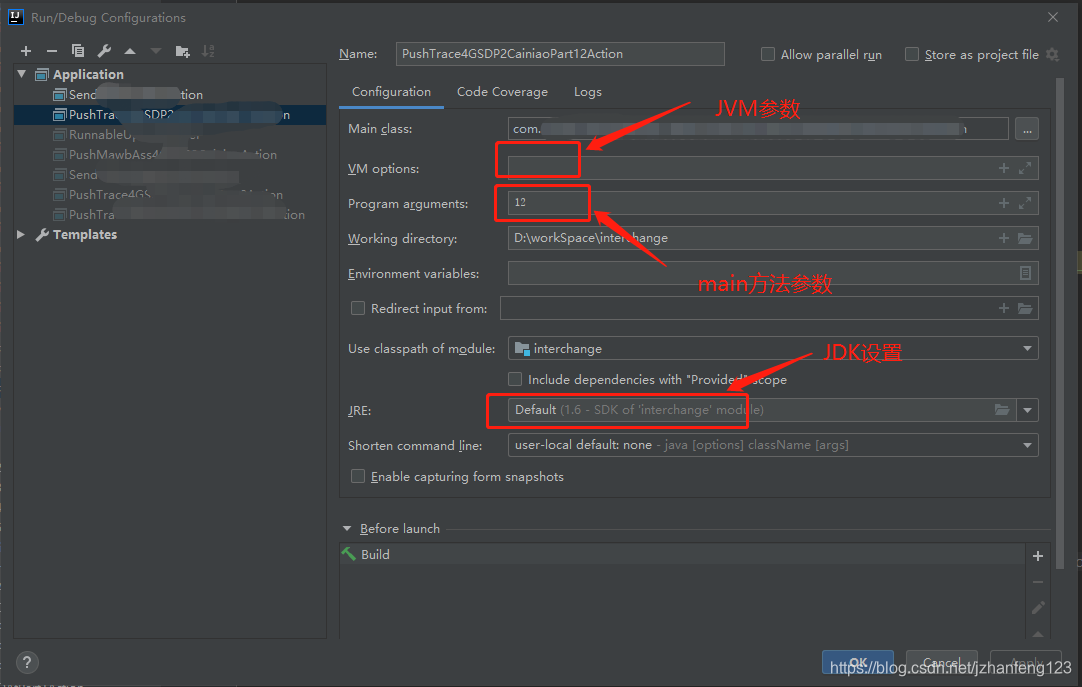Enable capturing form snapshots checkbox

pos(357,476)
